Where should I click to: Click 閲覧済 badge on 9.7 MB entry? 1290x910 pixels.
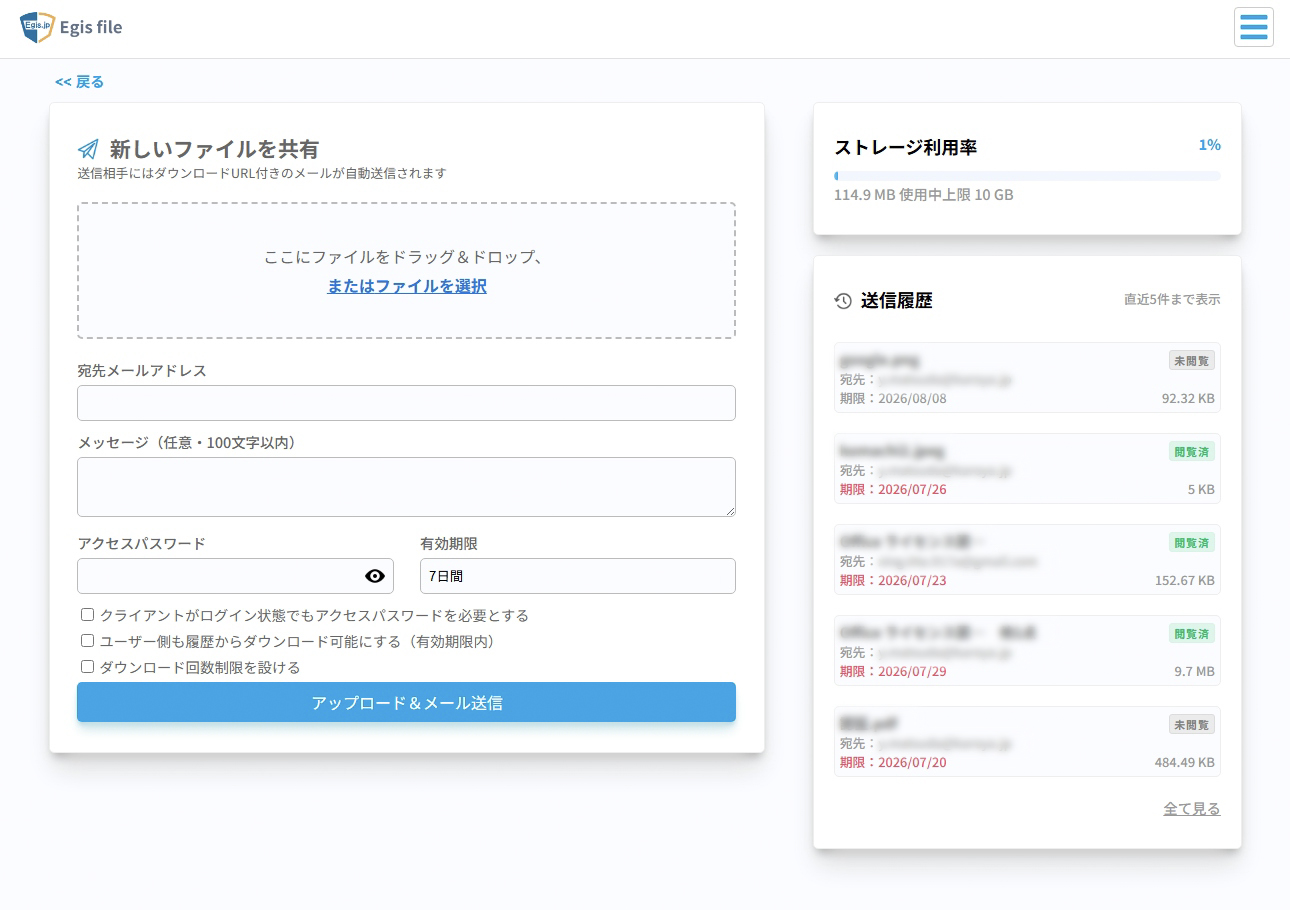point(1192,634)
